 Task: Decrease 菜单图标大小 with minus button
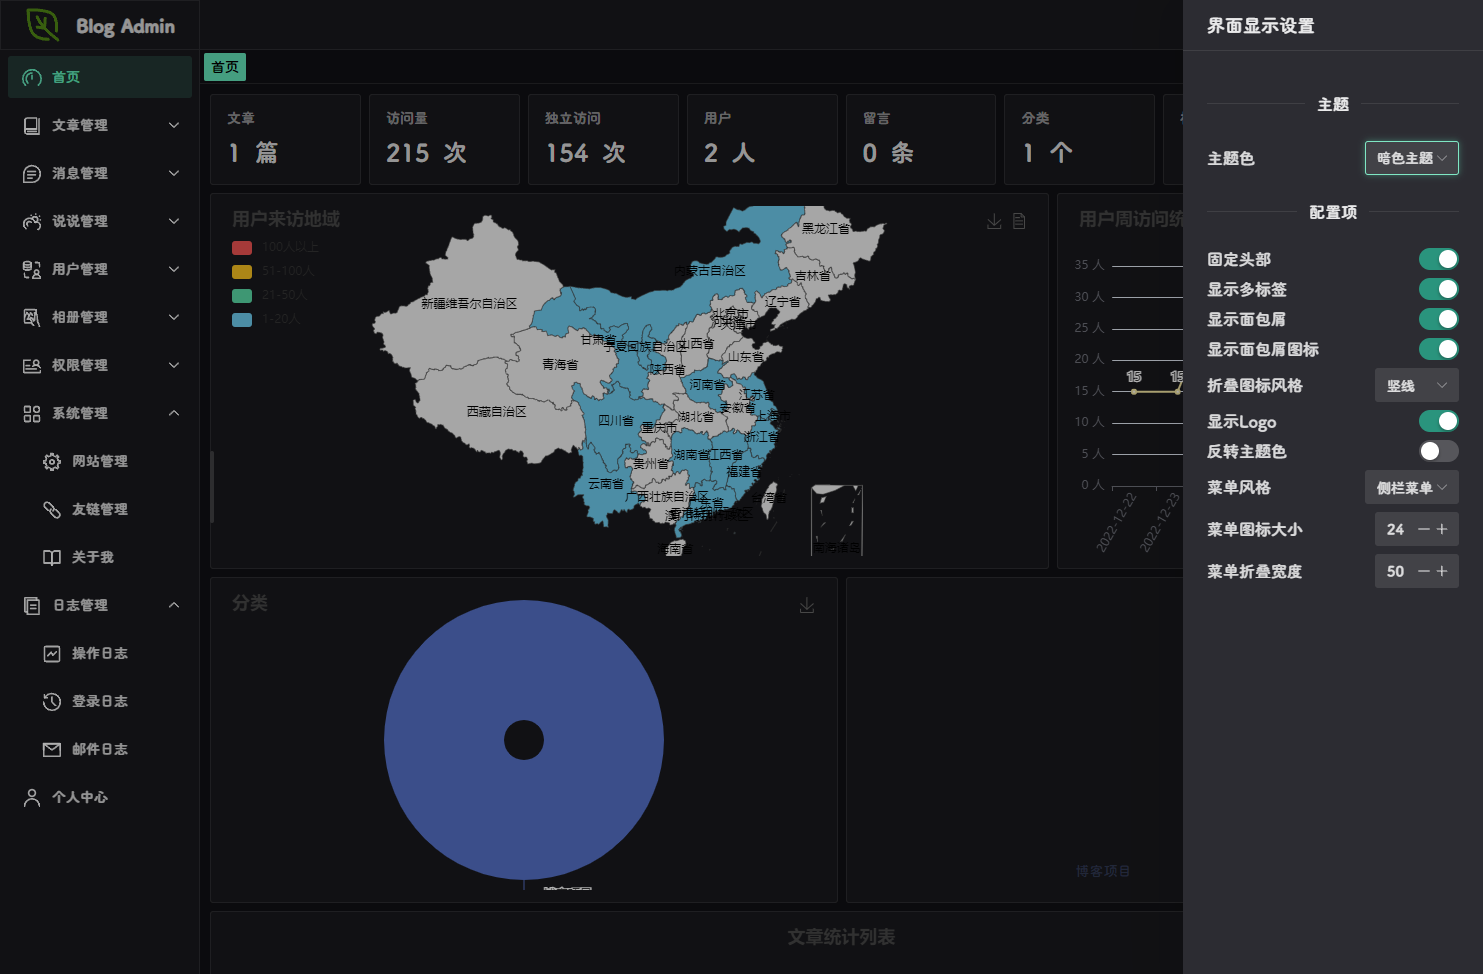click(1424, 529)
